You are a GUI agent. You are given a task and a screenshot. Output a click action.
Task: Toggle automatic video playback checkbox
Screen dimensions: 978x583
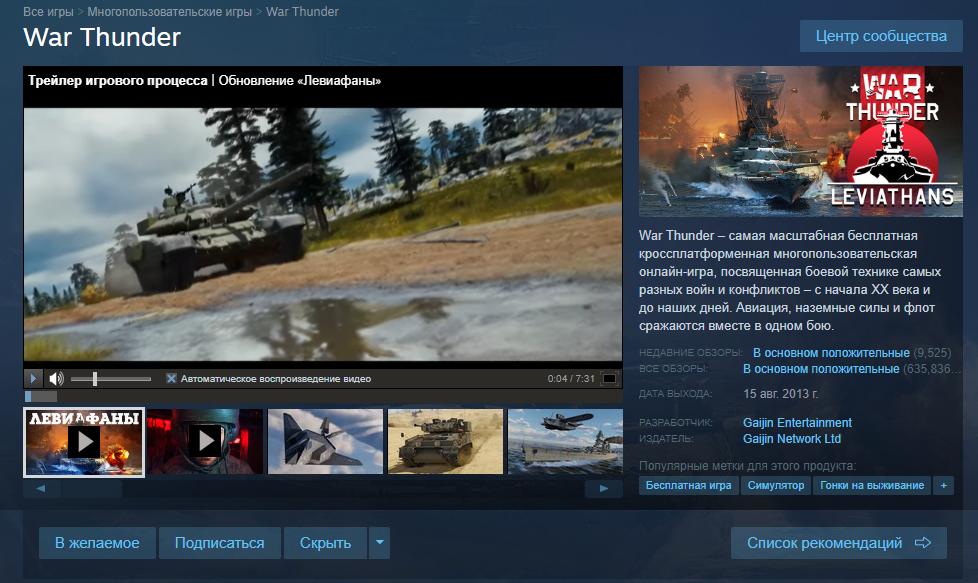[x=171, y=378]
